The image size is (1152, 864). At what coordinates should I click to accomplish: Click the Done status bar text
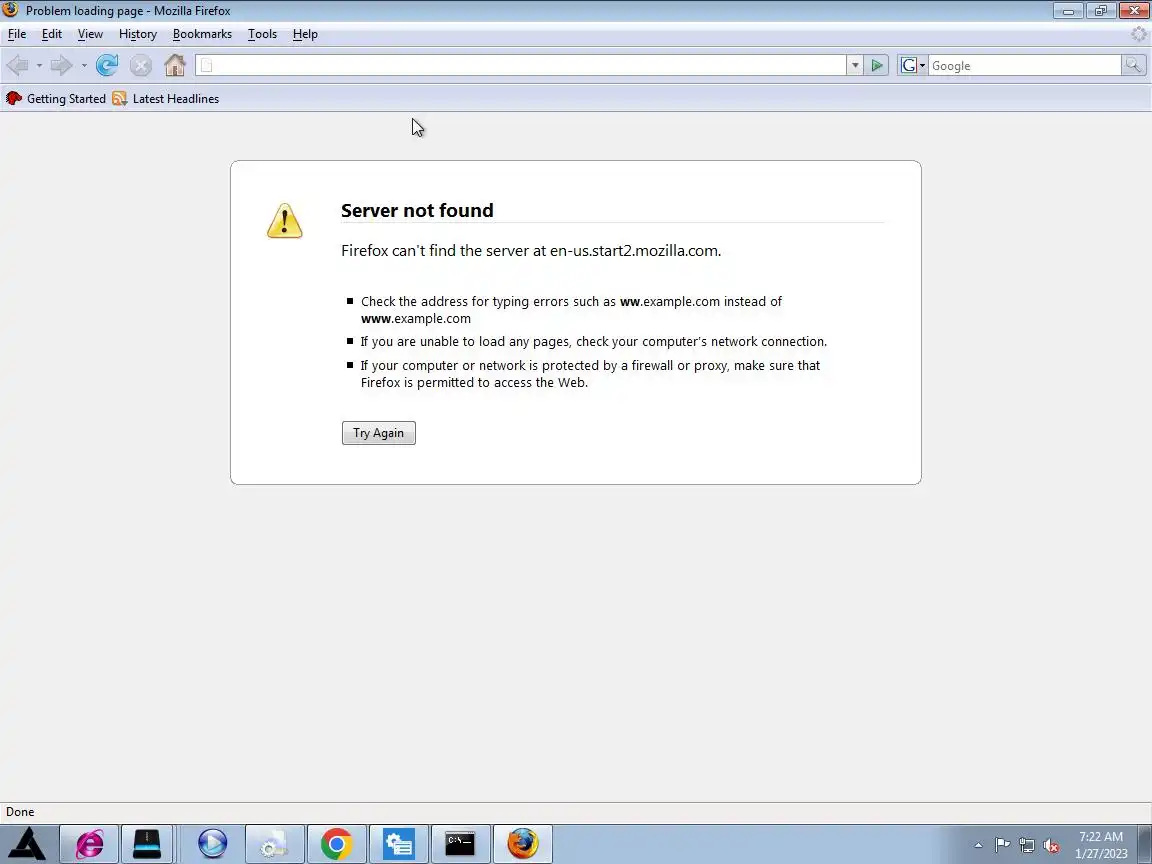tap(20, 812)
